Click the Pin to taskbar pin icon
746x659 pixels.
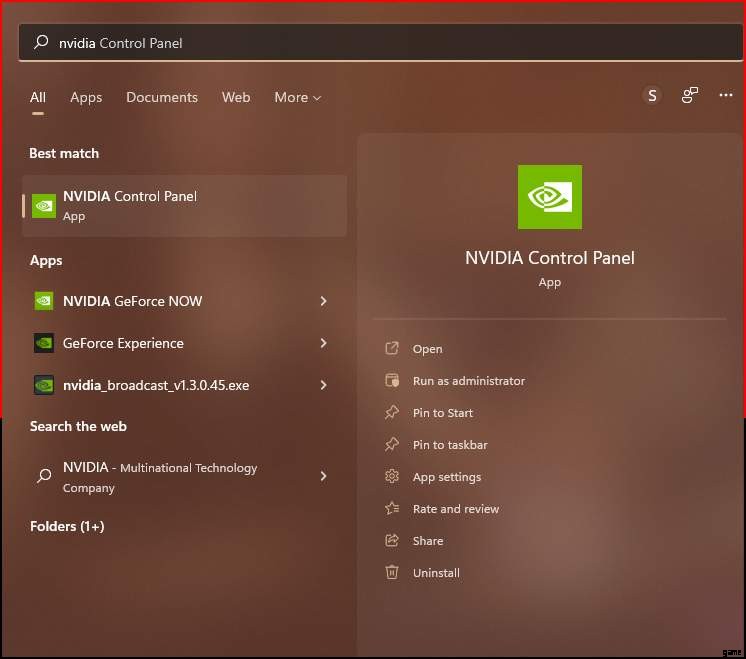(392, 444)
